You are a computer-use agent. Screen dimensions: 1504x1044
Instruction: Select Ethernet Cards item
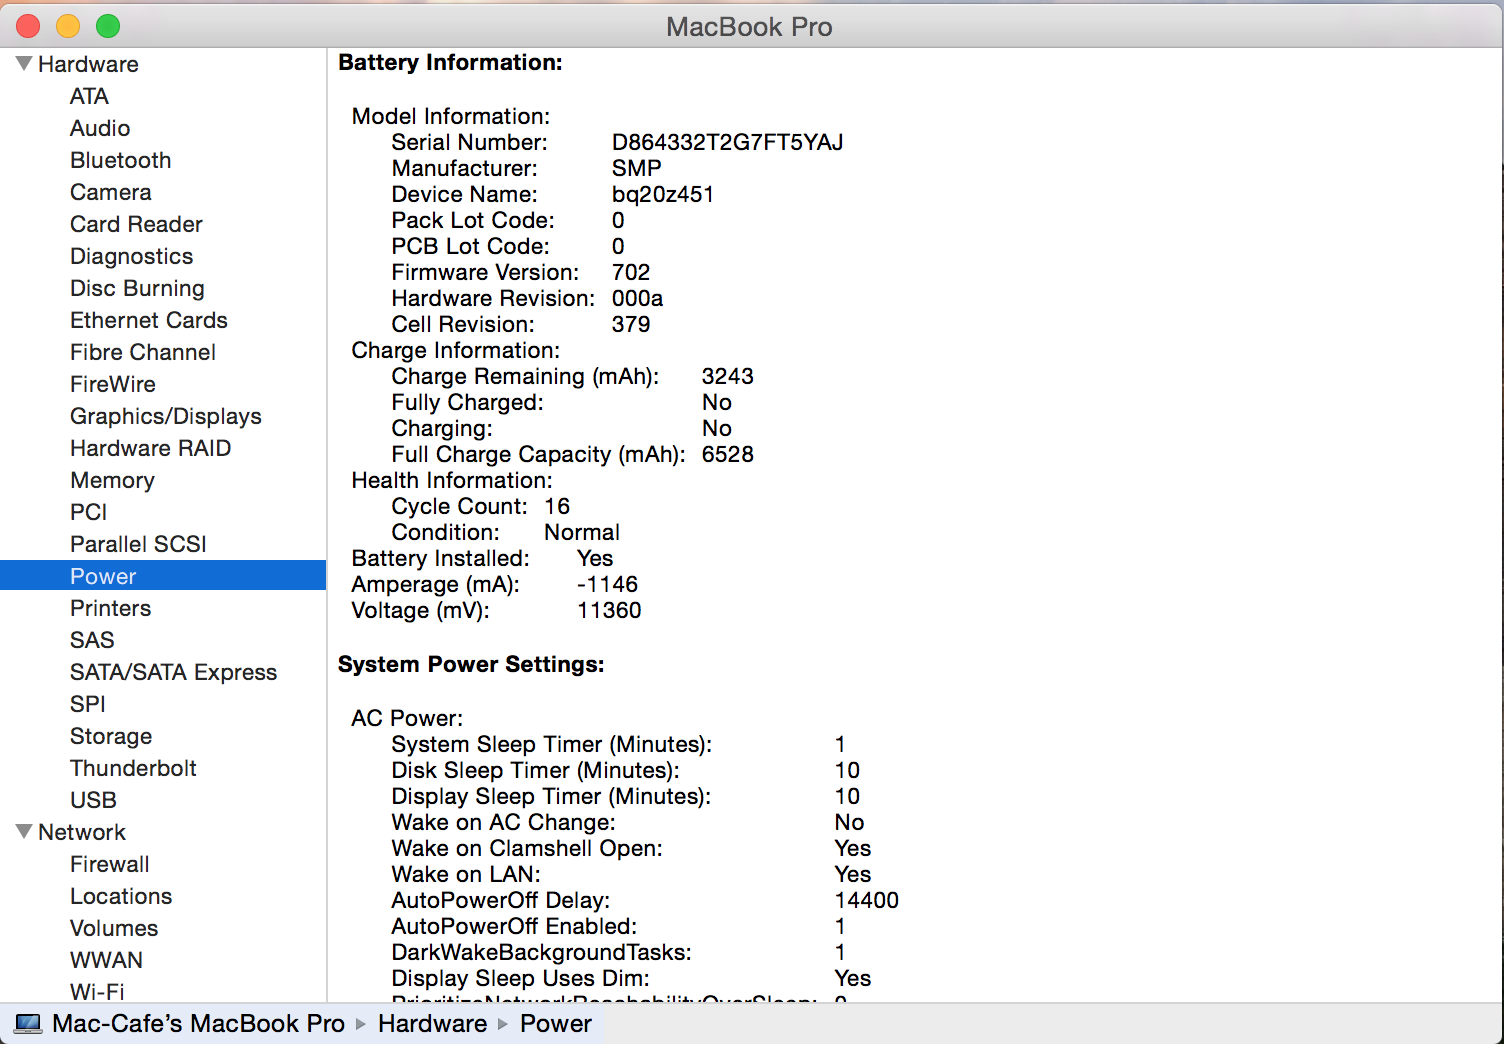[x=149, y=320]
